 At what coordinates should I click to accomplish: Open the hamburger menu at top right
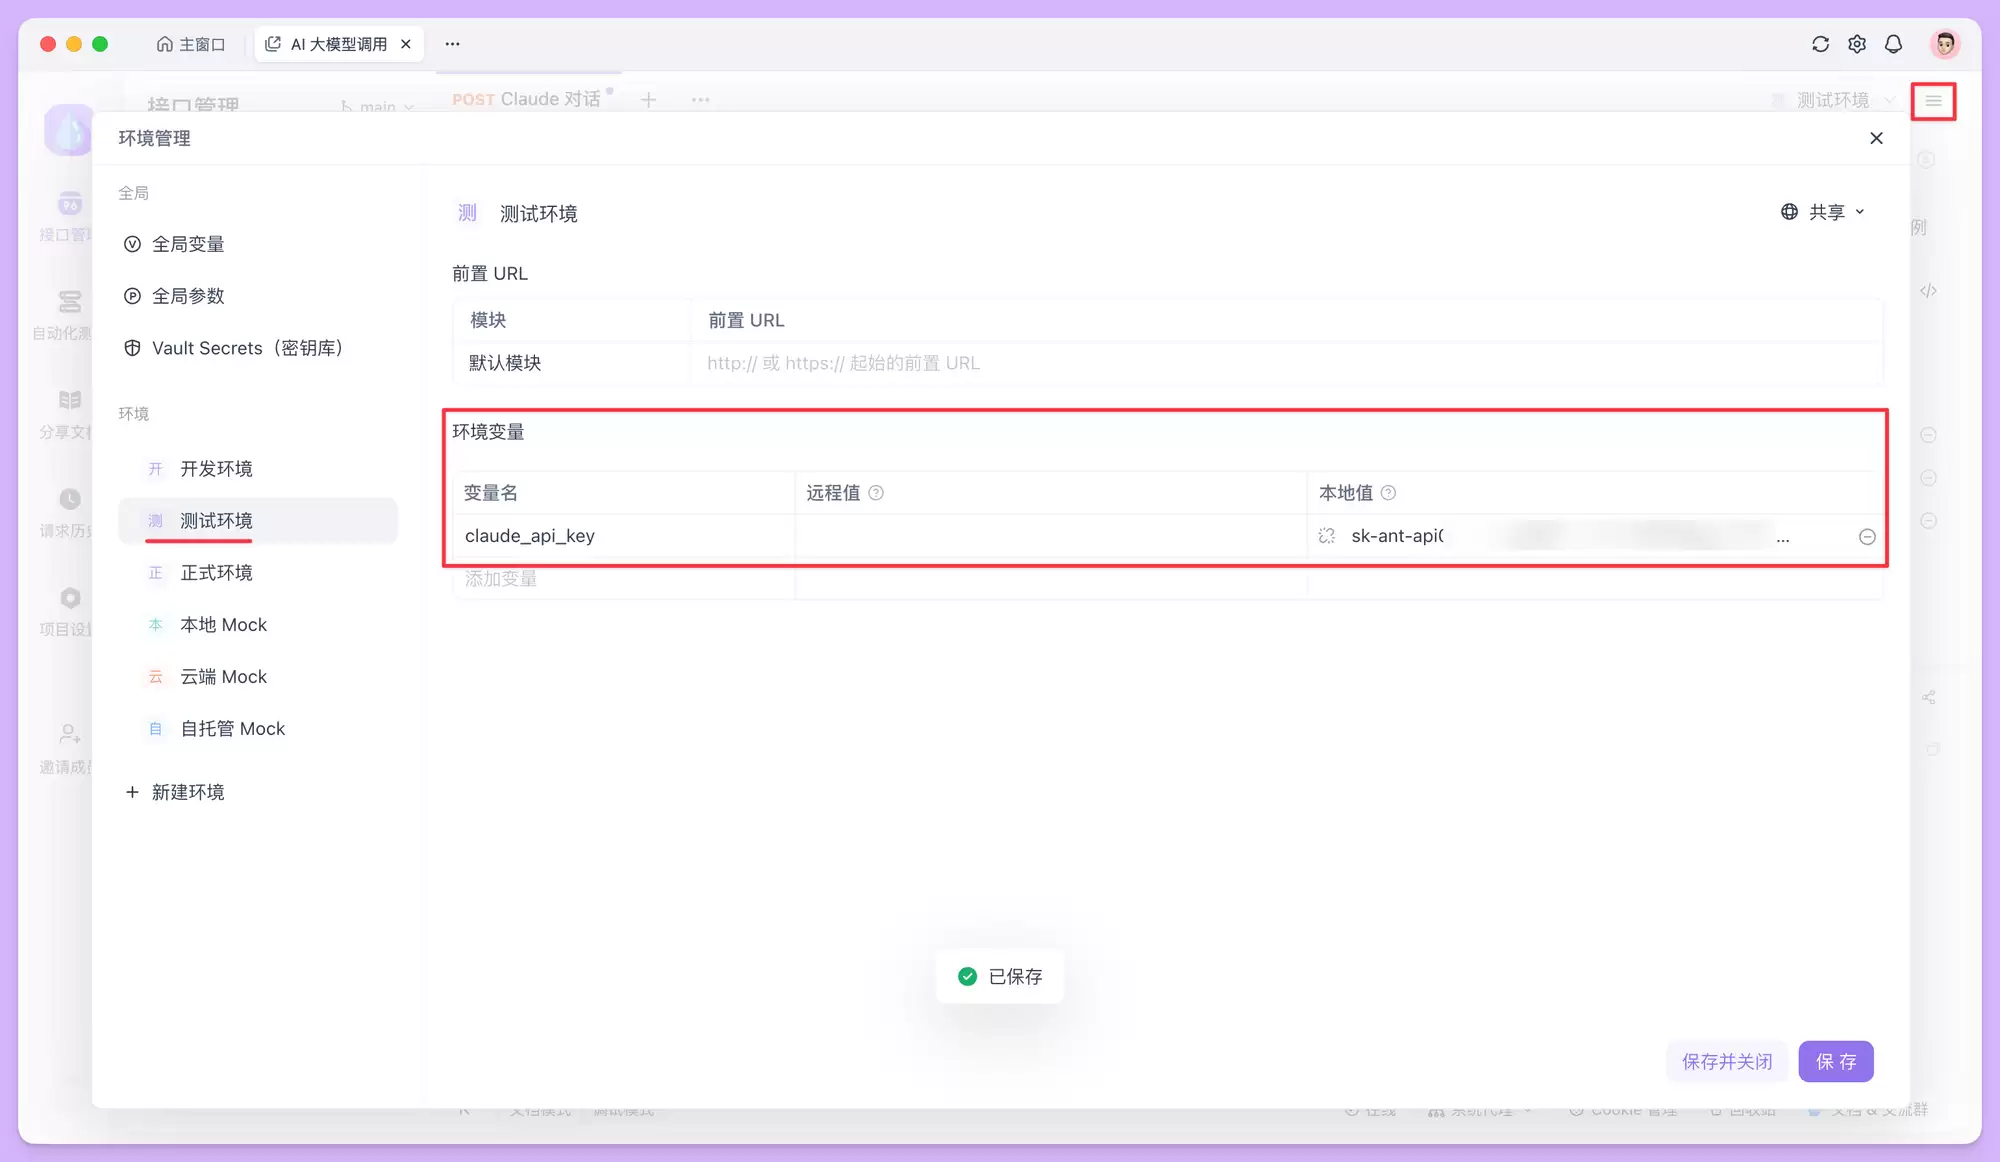click(x=1933, y=101)
